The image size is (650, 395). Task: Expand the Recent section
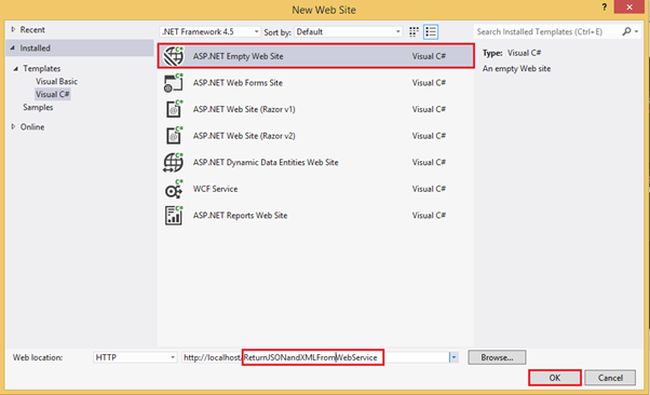(13, 29)
